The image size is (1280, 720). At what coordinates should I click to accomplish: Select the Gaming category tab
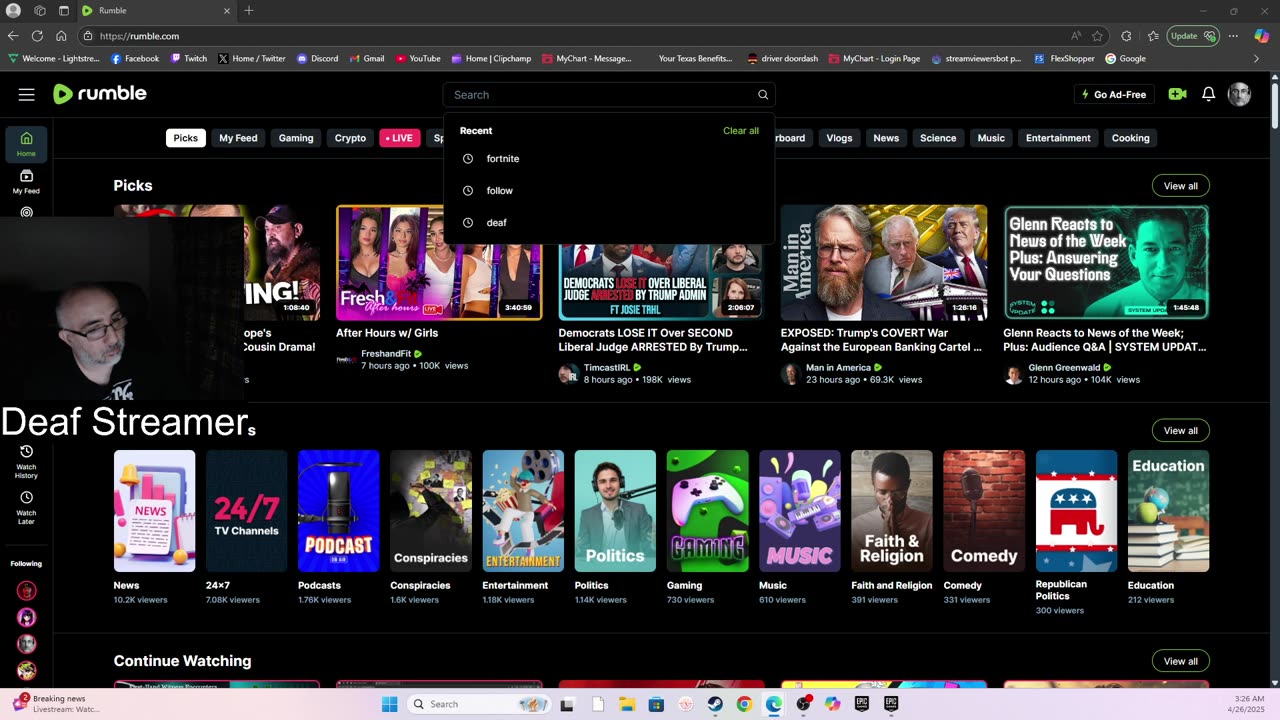(x=296, y=138)
